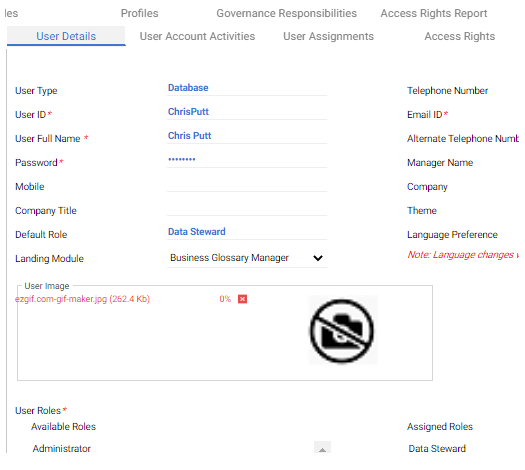Go to the Access Rights tab
Viewport: 525px width, 470px height.
(459, 36)
